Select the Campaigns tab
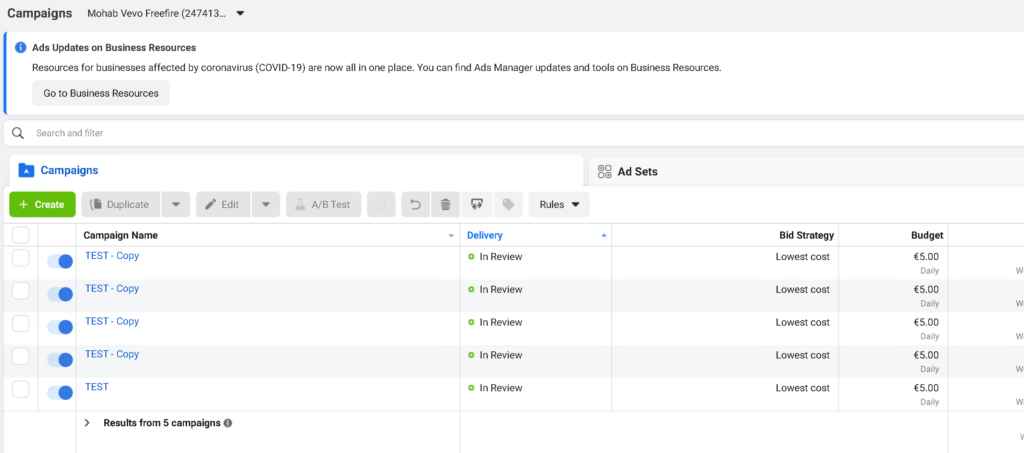Image resolution: width=1024 pixels, height=453 pixels. click(68, 171)
